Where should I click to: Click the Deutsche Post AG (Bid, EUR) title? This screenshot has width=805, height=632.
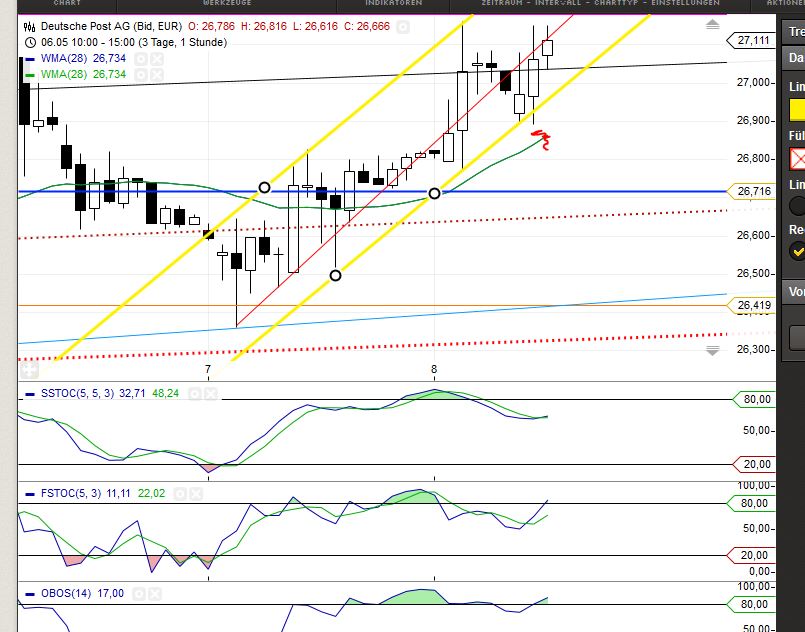(111, 26)
